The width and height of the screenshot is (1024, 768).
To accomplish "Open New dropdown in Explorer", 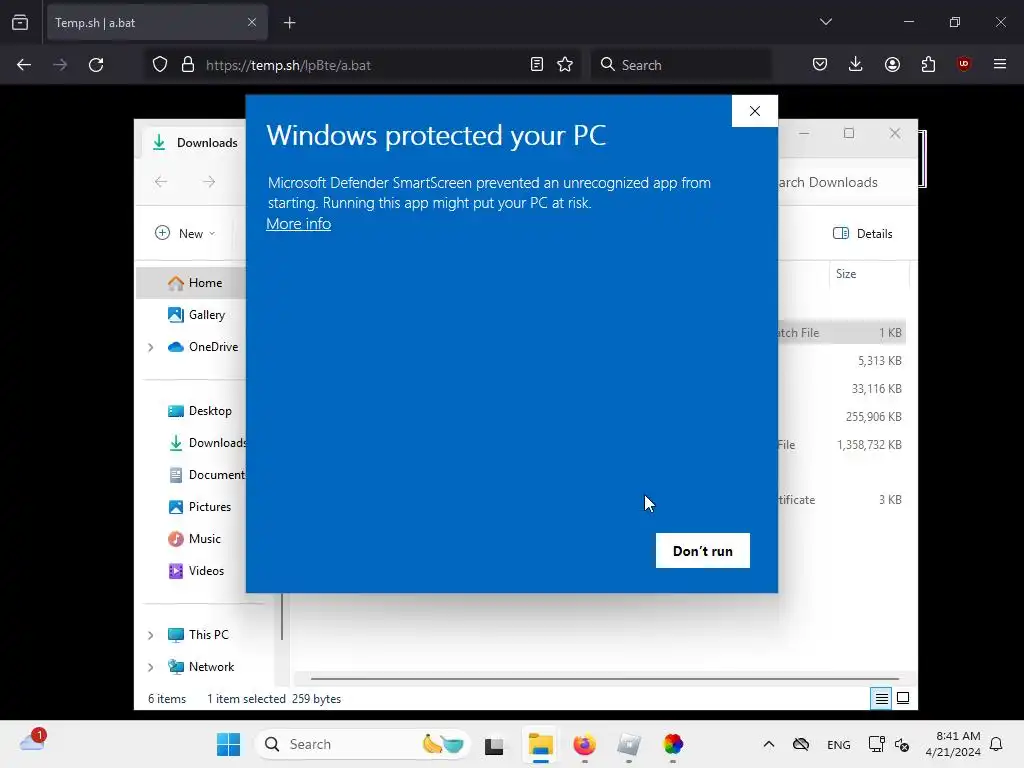I will 185,234.
